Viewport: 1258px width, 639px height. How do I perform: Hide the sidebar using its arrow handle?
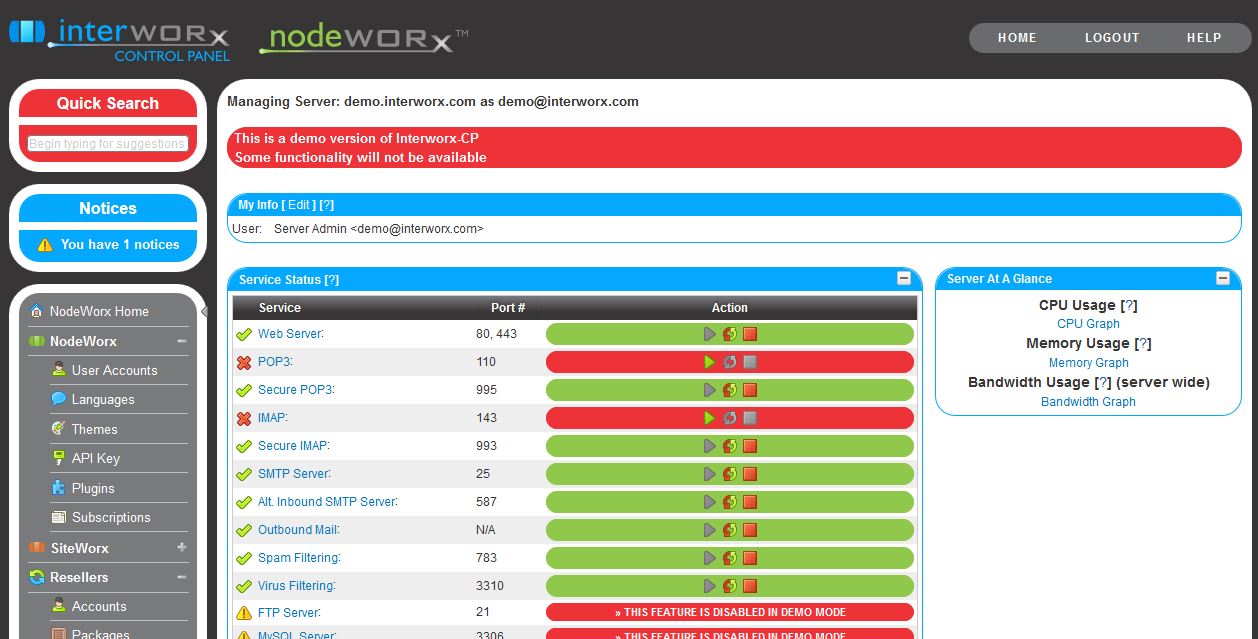[204, 312]
